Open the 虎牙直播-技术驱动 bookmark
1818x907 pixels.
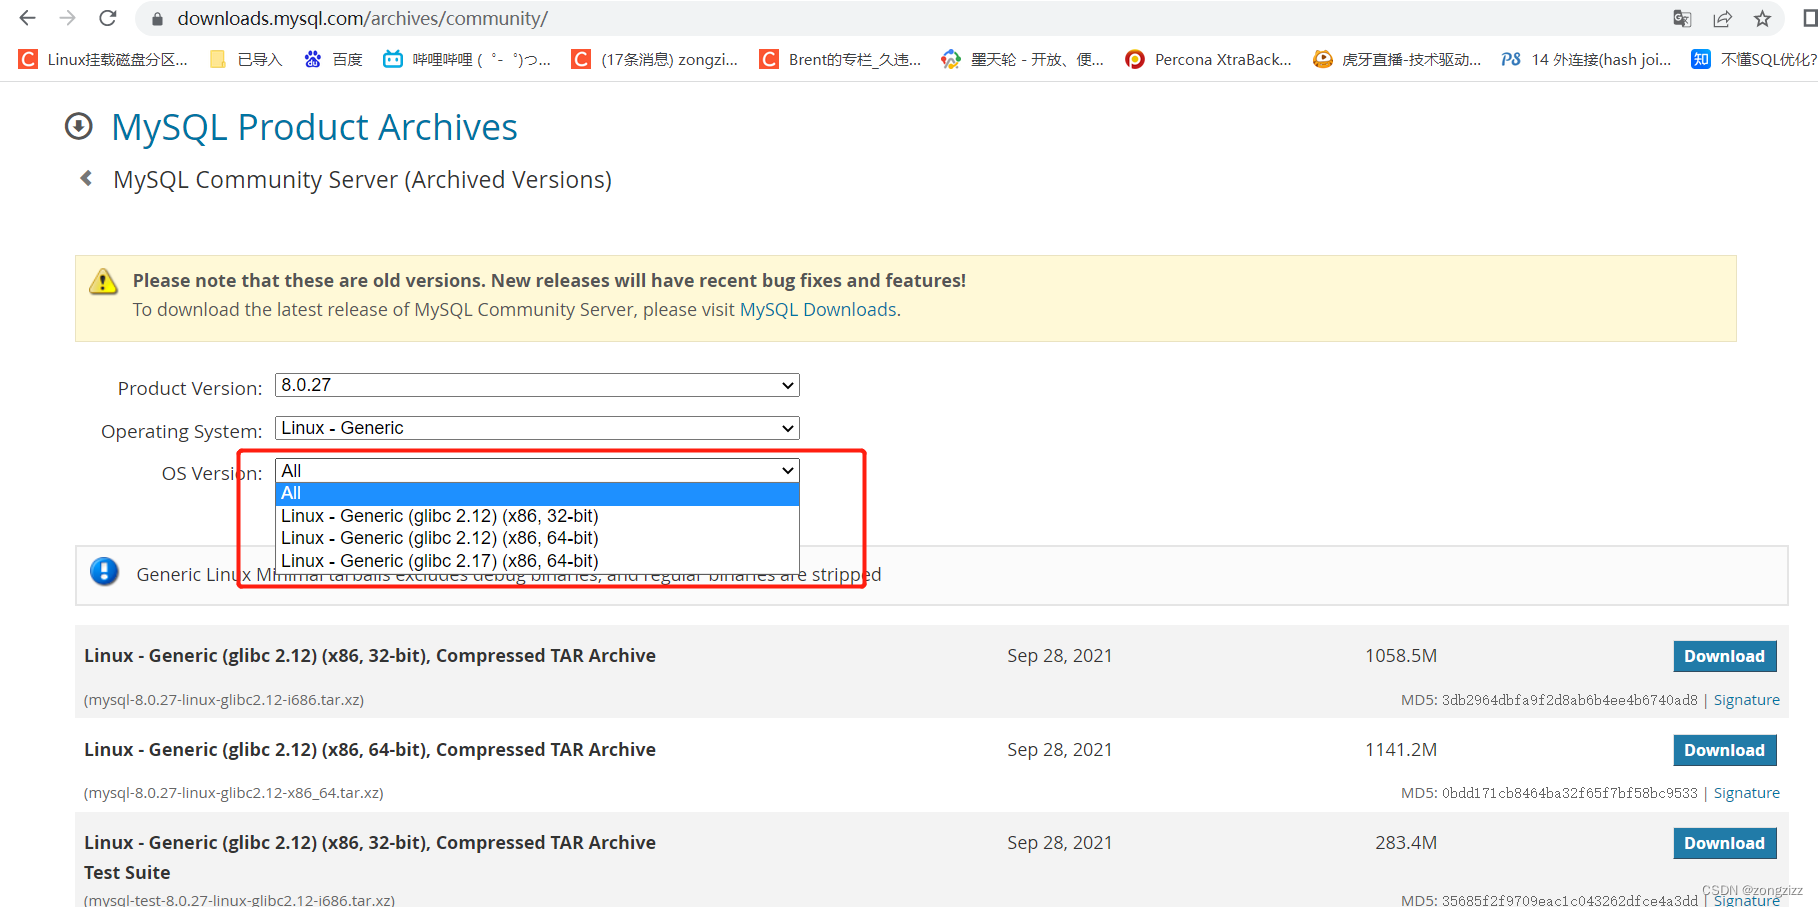point(1397,59)
